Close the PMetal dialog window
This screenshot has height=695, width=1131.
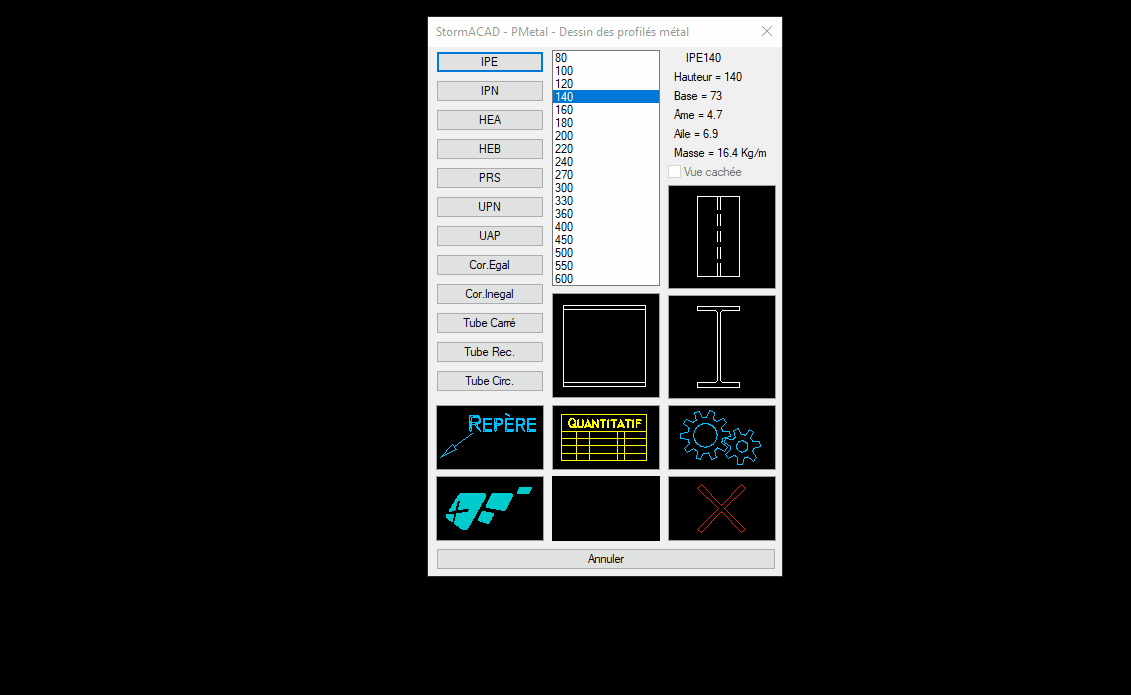coord(767,31)
